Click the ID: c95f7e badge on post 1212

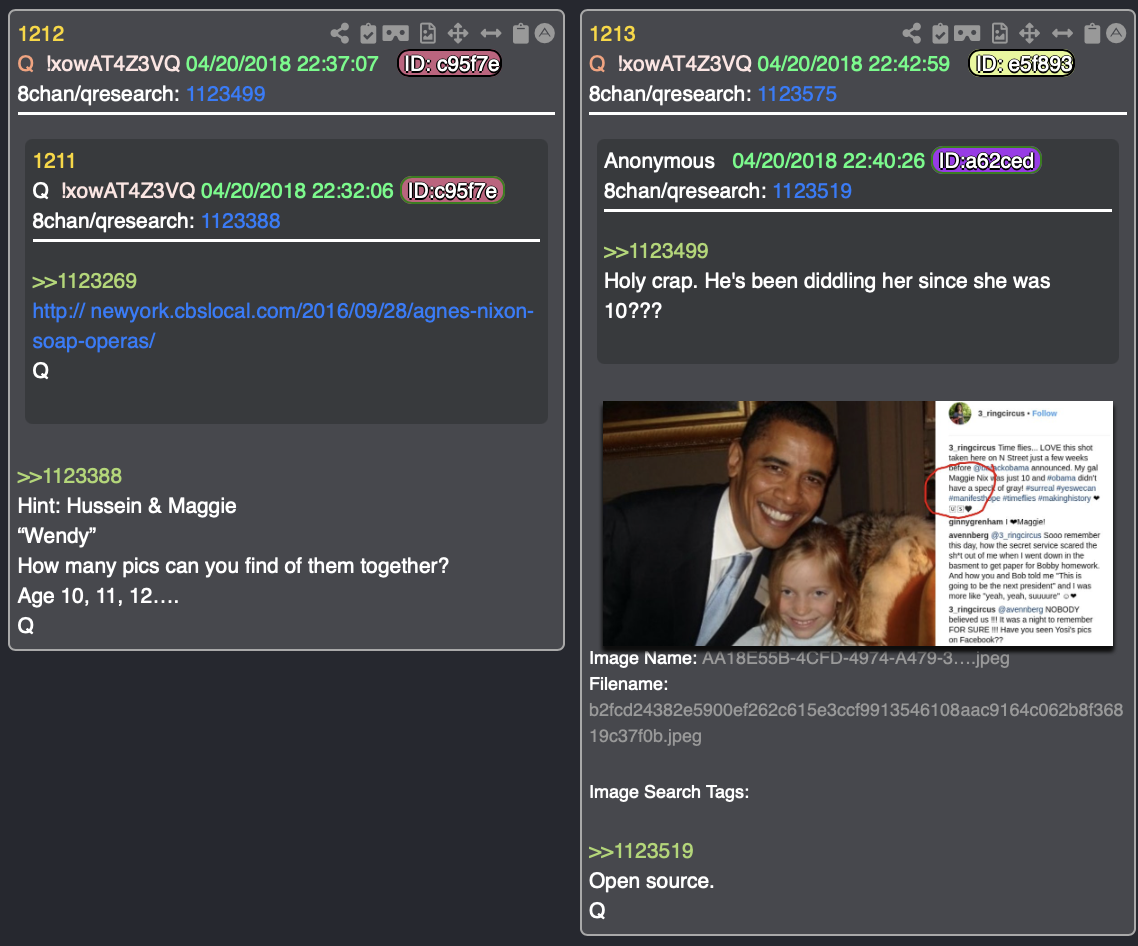pos(450,64)
